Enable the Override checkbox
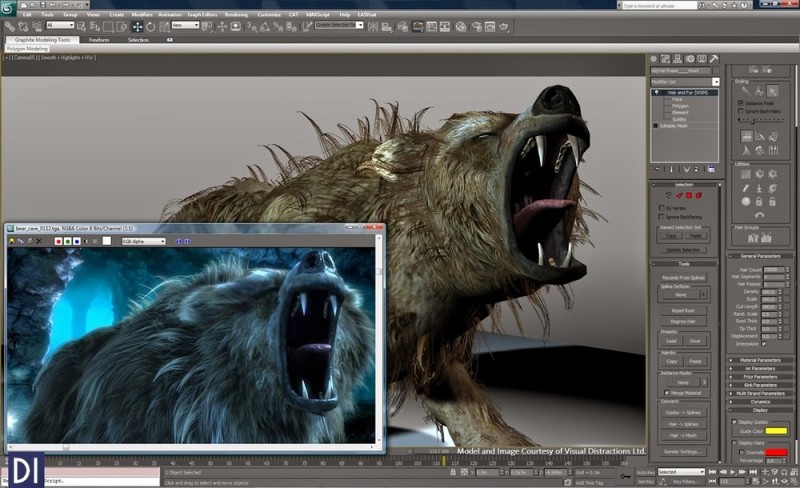Image resolution: width=800 pixels, height=488 pixels. coord(741,452)
